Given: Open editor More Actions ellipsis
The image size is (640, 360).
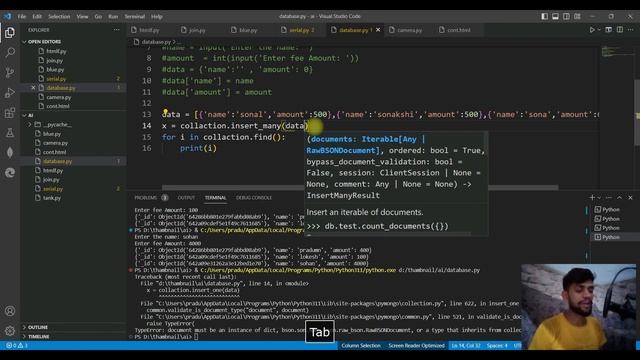Looking at the screenshot, I should coord(631,30).
